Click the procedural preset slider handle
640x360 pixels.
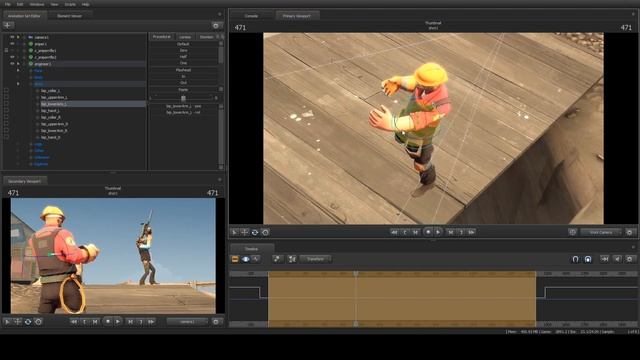coord(183,98)
